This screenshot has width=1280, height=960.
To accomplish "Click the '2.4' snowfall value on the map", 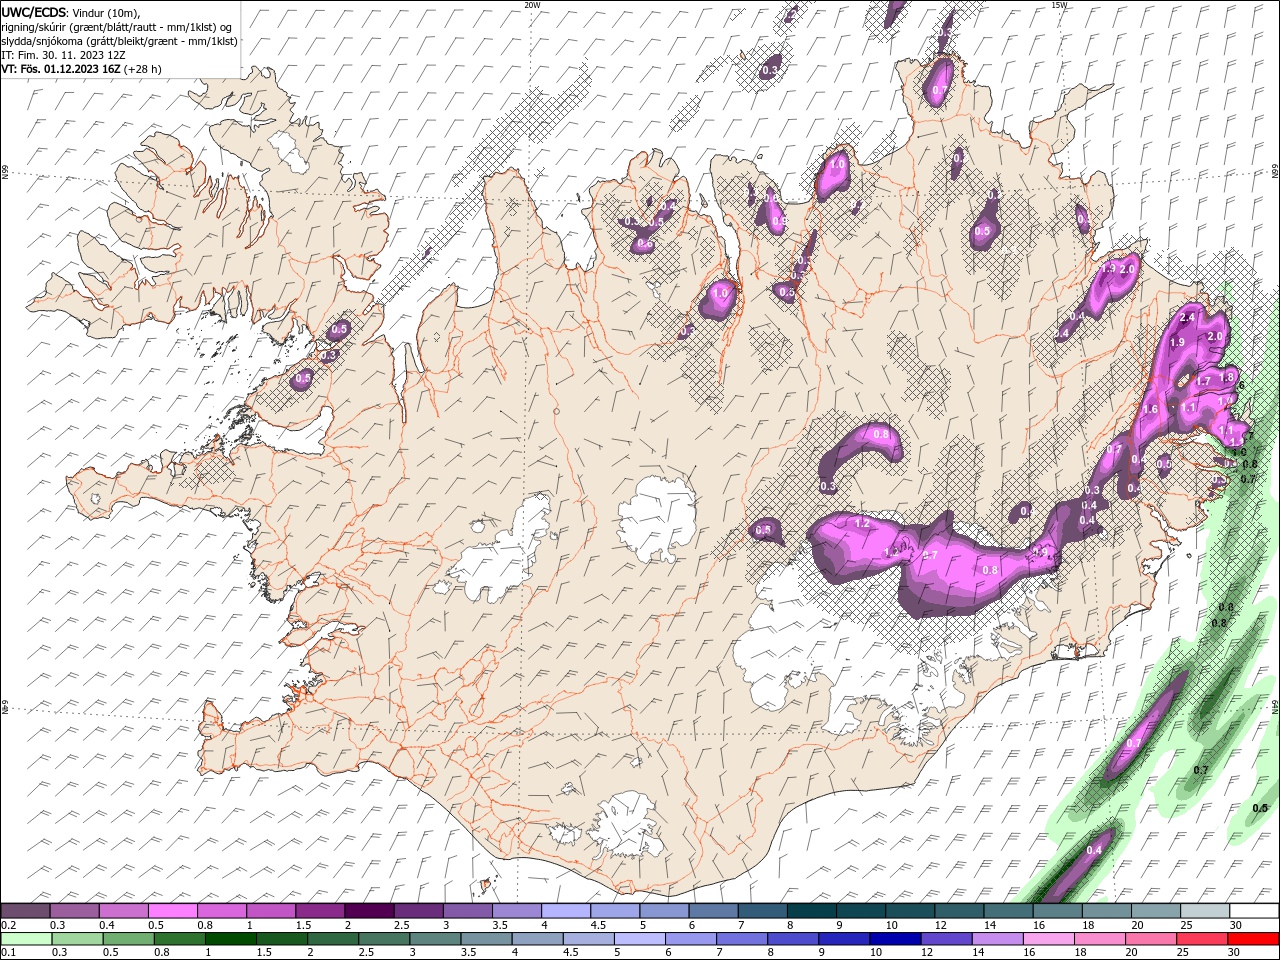I will pyautogui.click(x=1188, y=318).
